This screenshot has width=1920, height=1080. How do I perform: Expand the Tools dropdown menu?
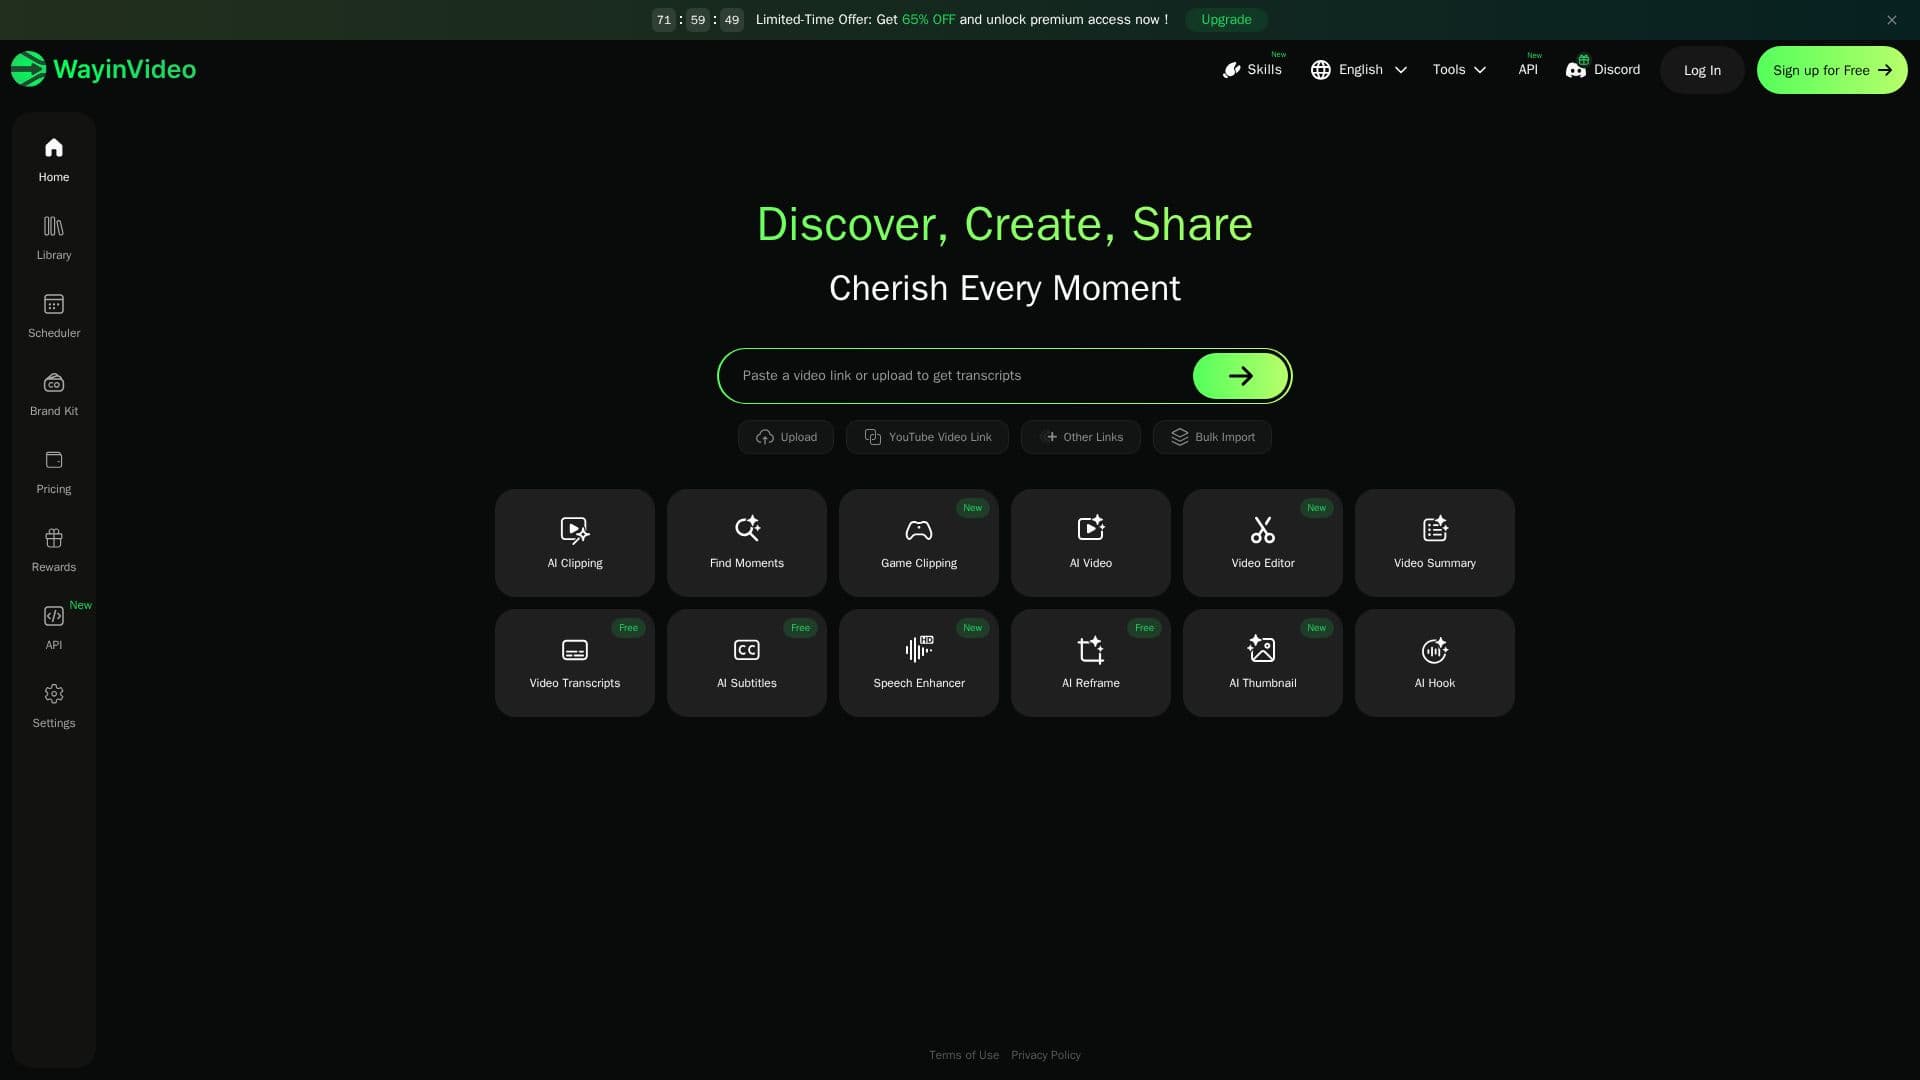[x=1459, y=70]
